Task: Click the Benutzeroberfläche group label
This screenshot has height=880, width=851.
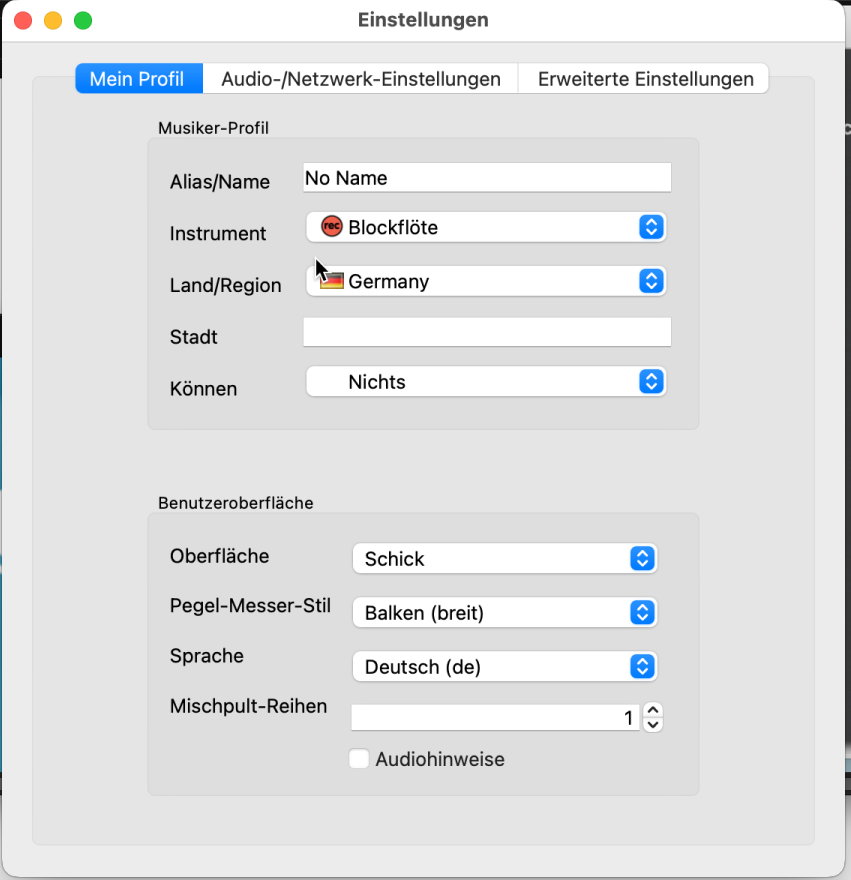Action: [236, 503]
